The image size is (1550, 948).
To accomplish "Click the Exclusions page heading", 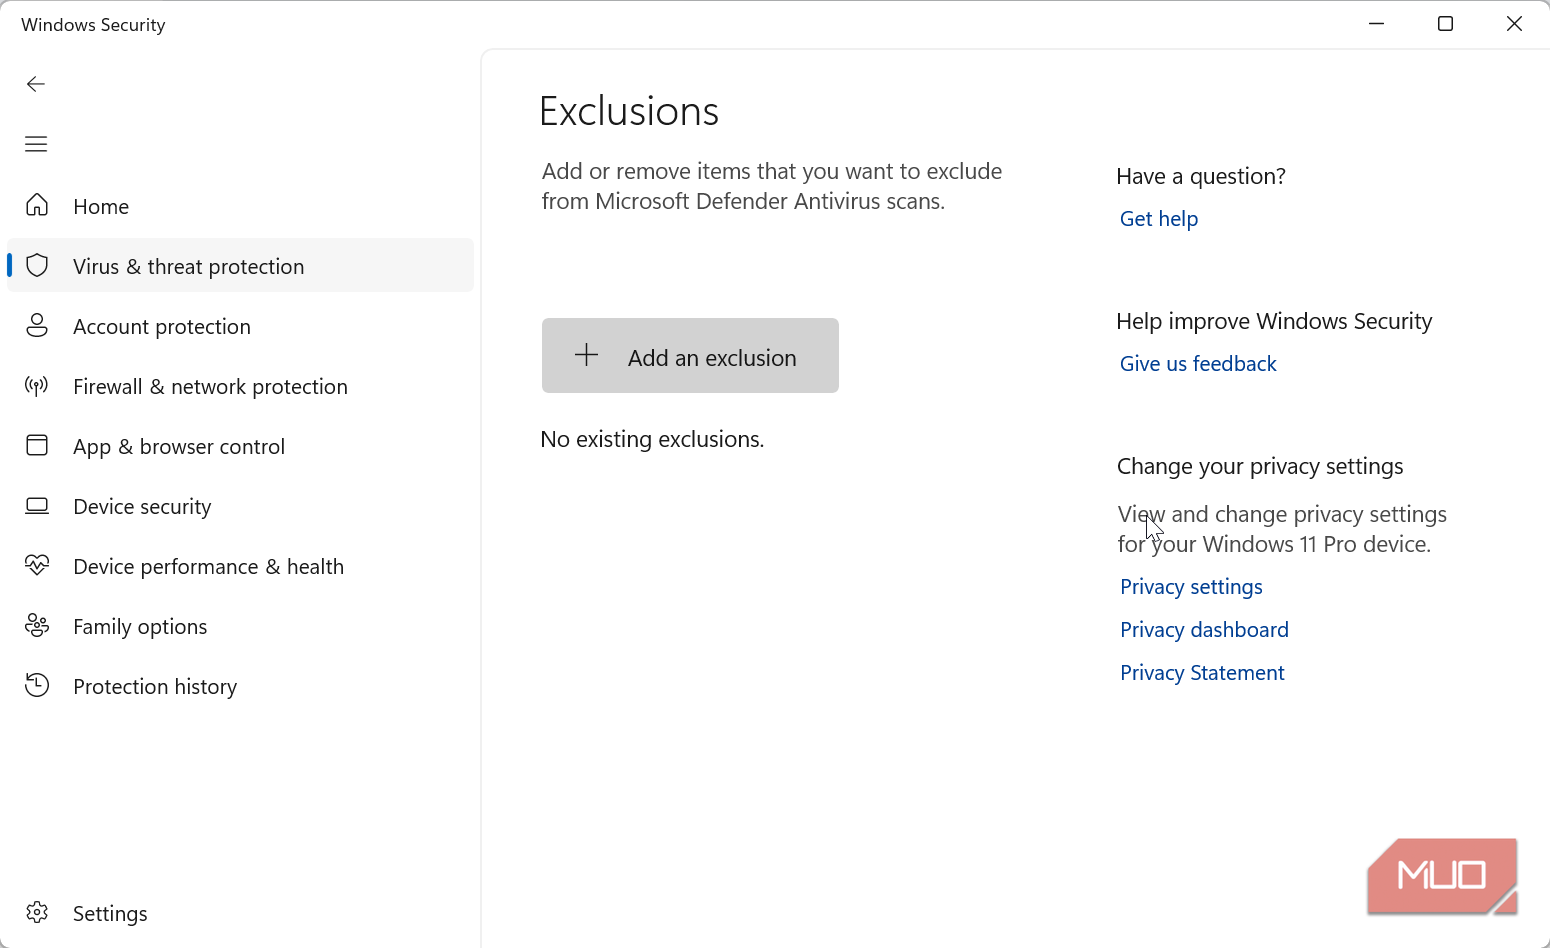I will tap(629, 111).
